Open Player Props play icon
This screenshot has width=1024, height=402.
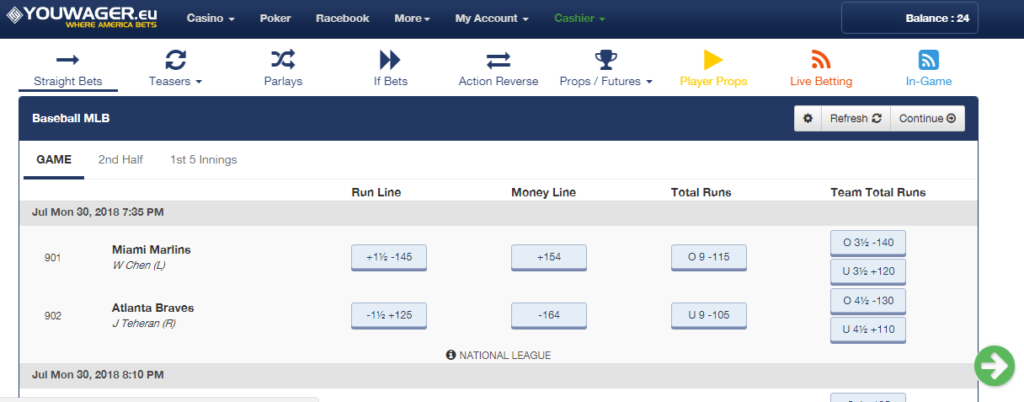click(x=712, y=59)
